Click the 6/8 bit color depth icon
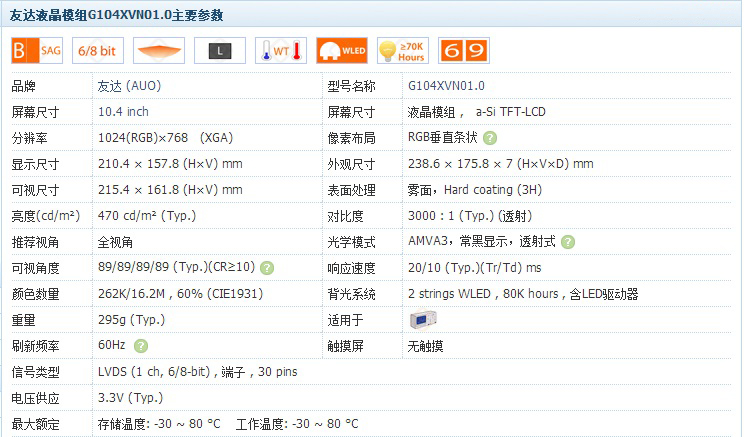Screen dimensions: 744x437 97,51
